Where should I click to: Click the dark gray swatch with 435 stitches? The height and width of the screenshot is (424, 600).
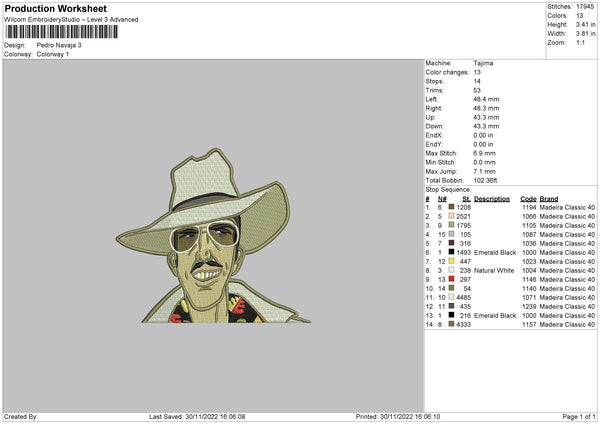click(x=451, y=306)
